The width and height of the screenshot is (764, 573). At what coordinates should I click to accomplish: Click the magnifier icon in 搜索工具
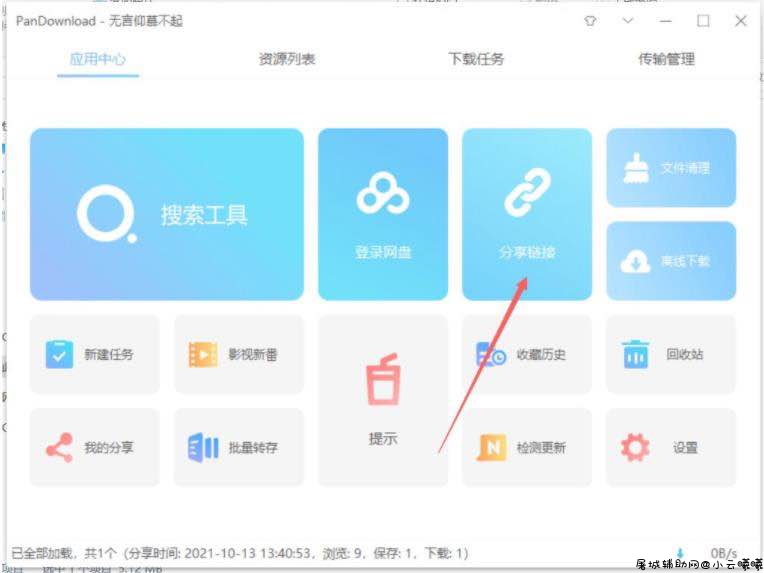click(x=106, y=214)
